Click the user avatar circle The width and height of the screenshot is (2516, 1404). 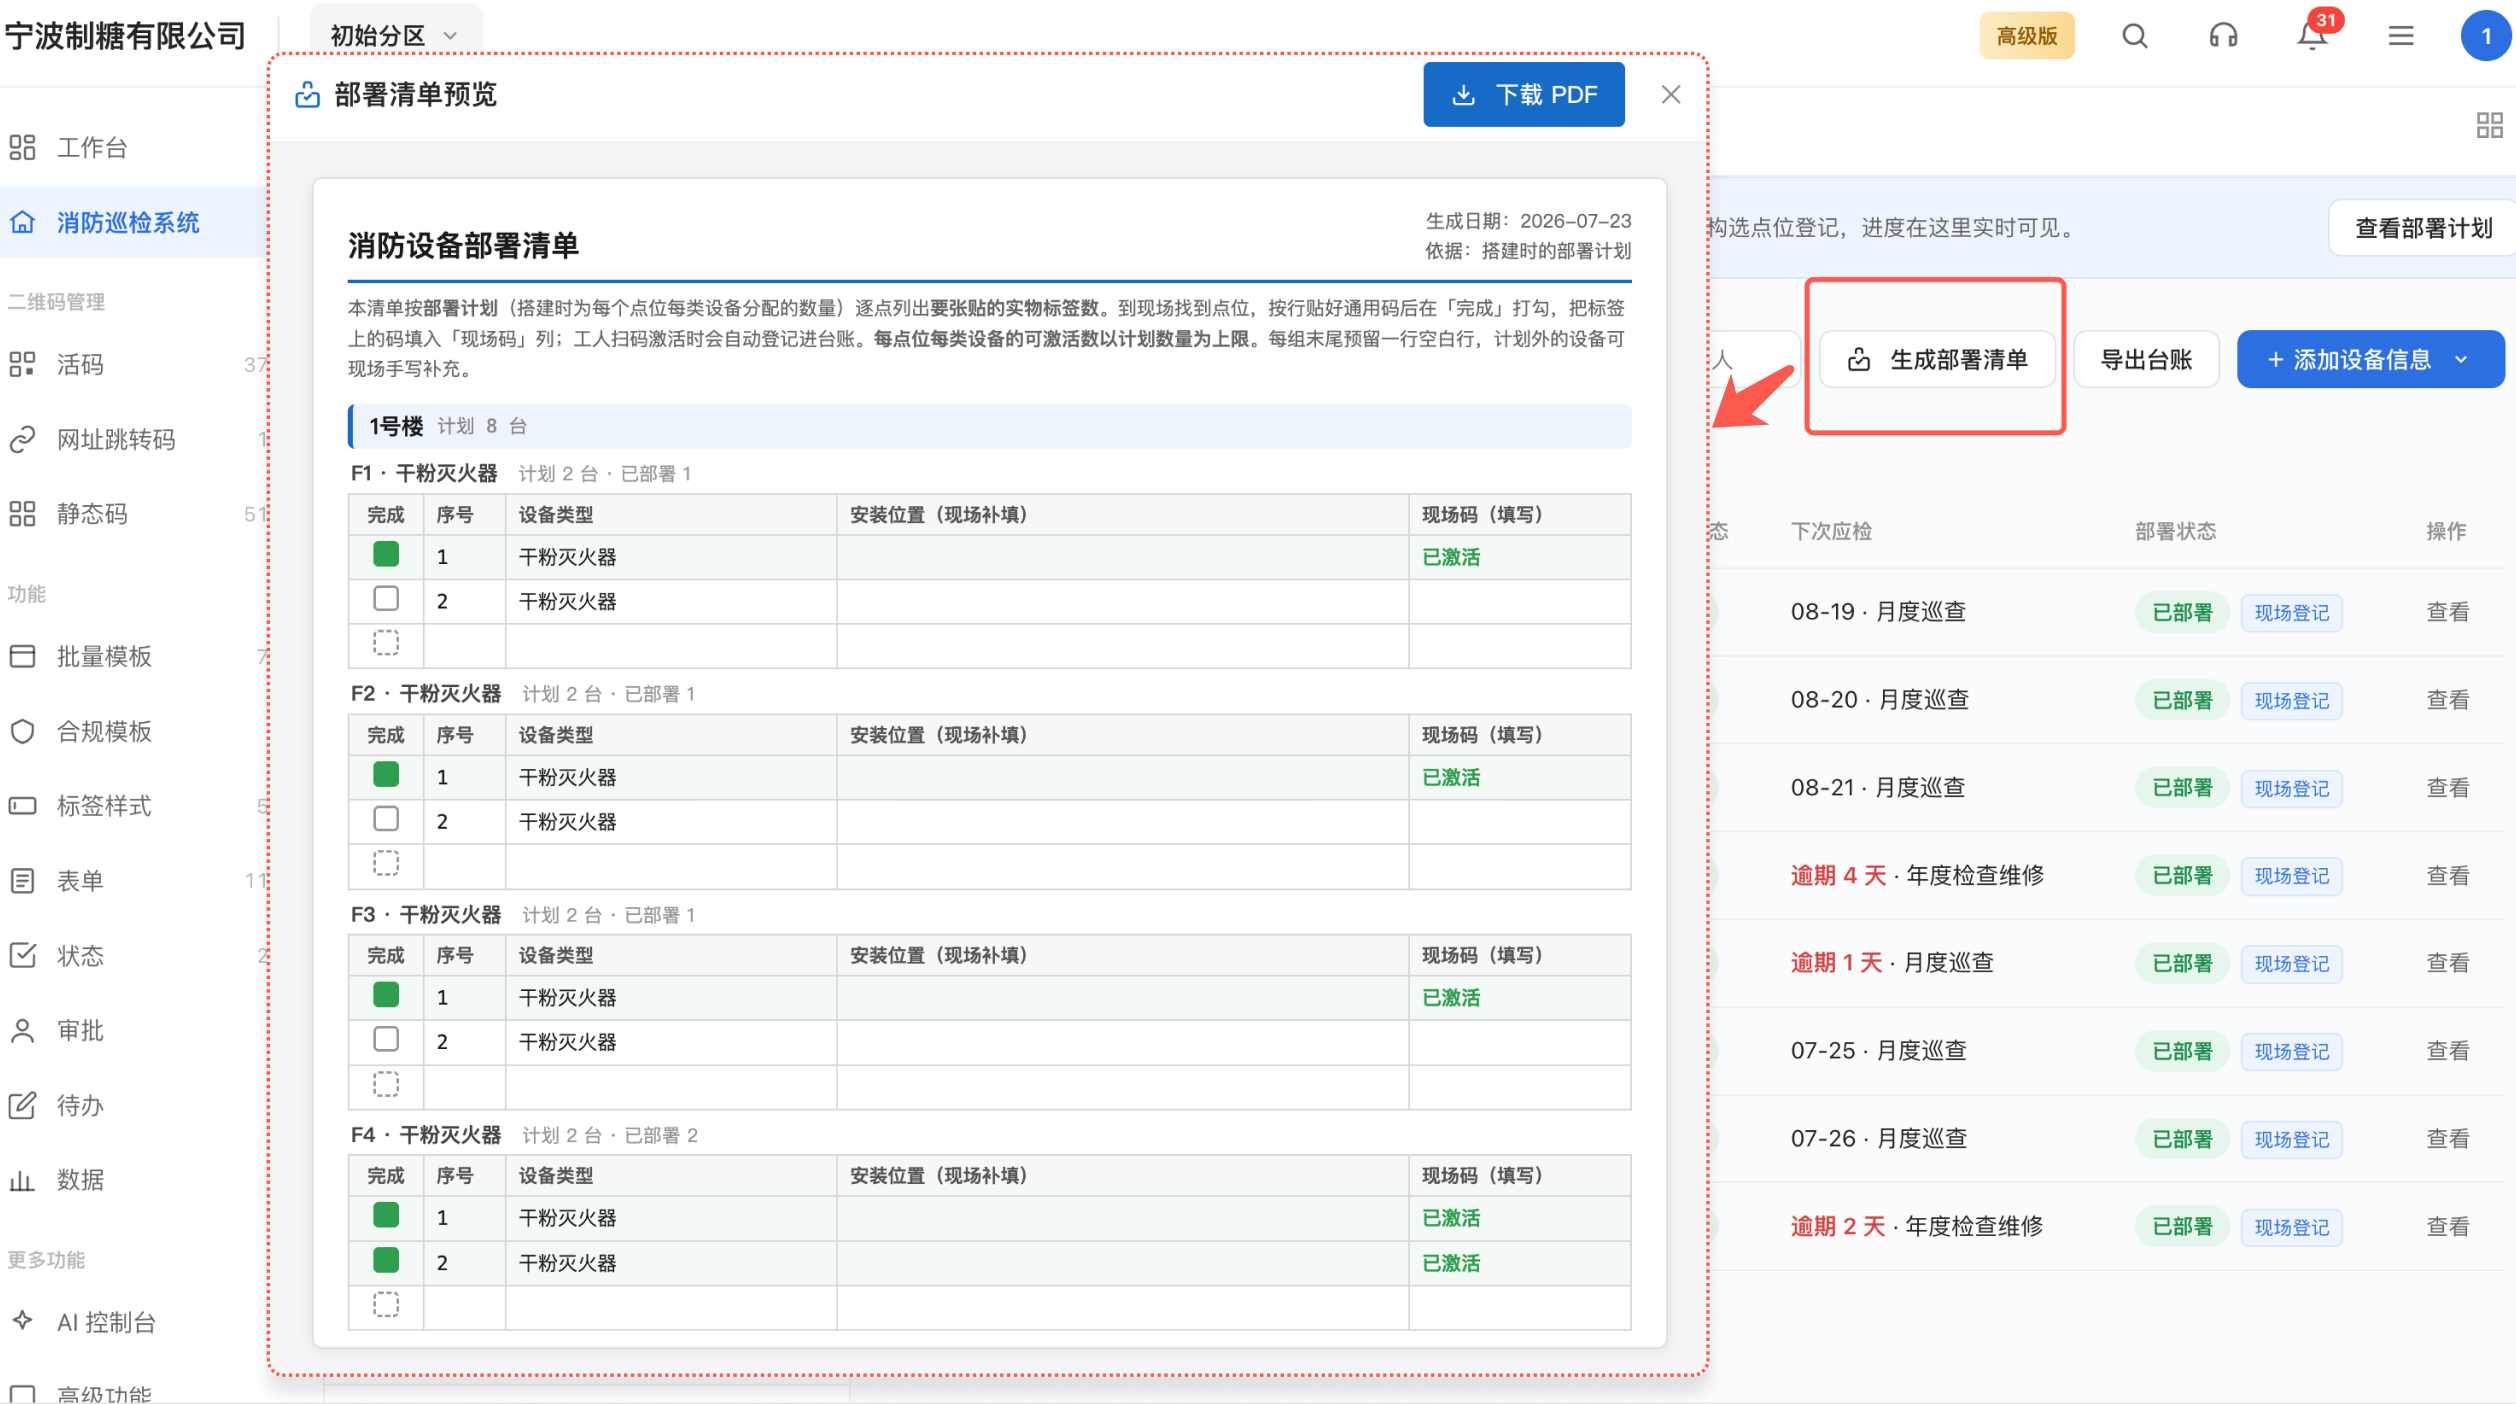(x=2485, y=36)
